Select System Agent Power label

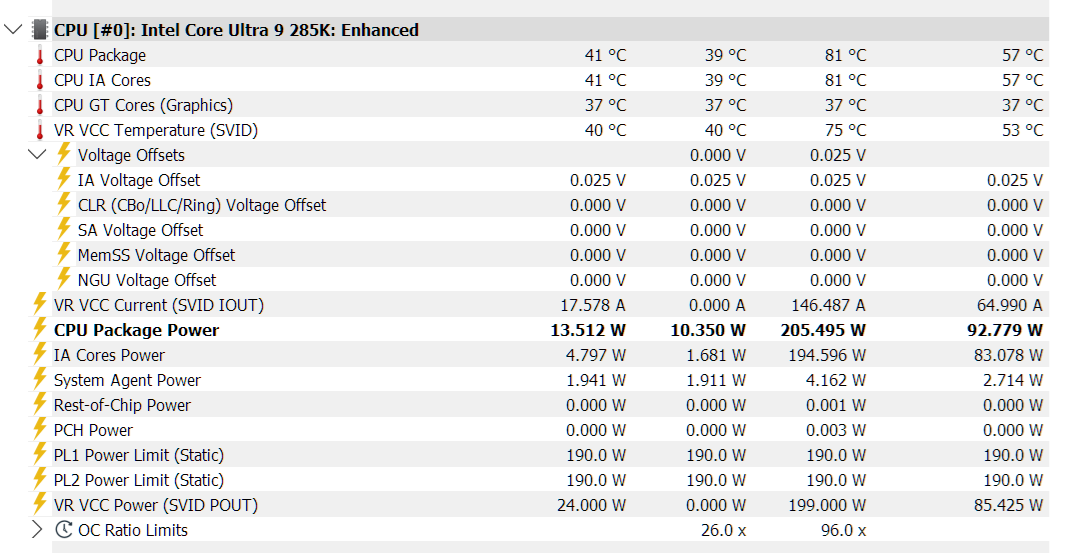pos(127,381)
